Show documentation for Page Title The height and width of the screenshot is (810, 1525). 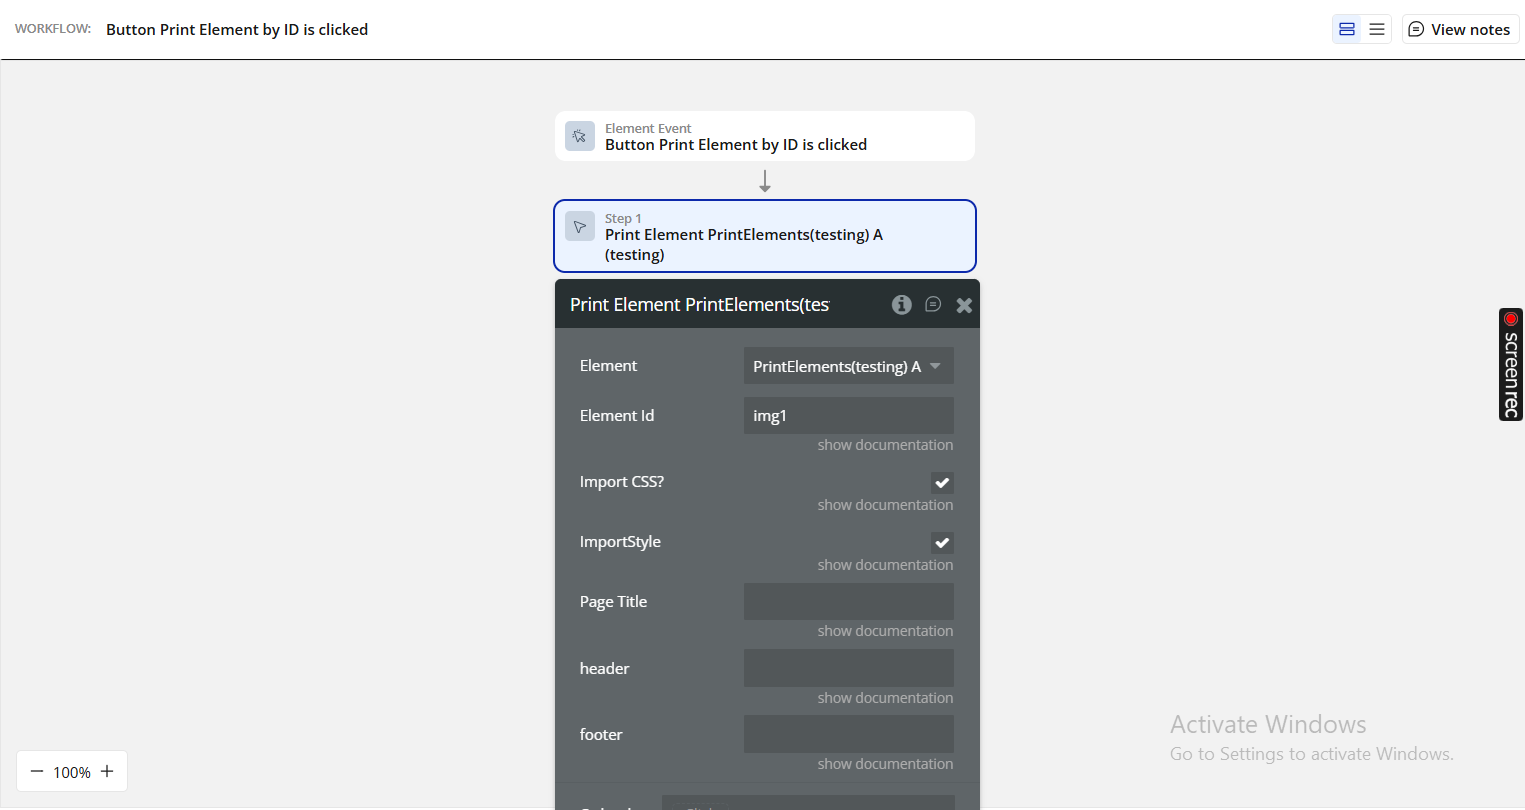click(885, 631)
